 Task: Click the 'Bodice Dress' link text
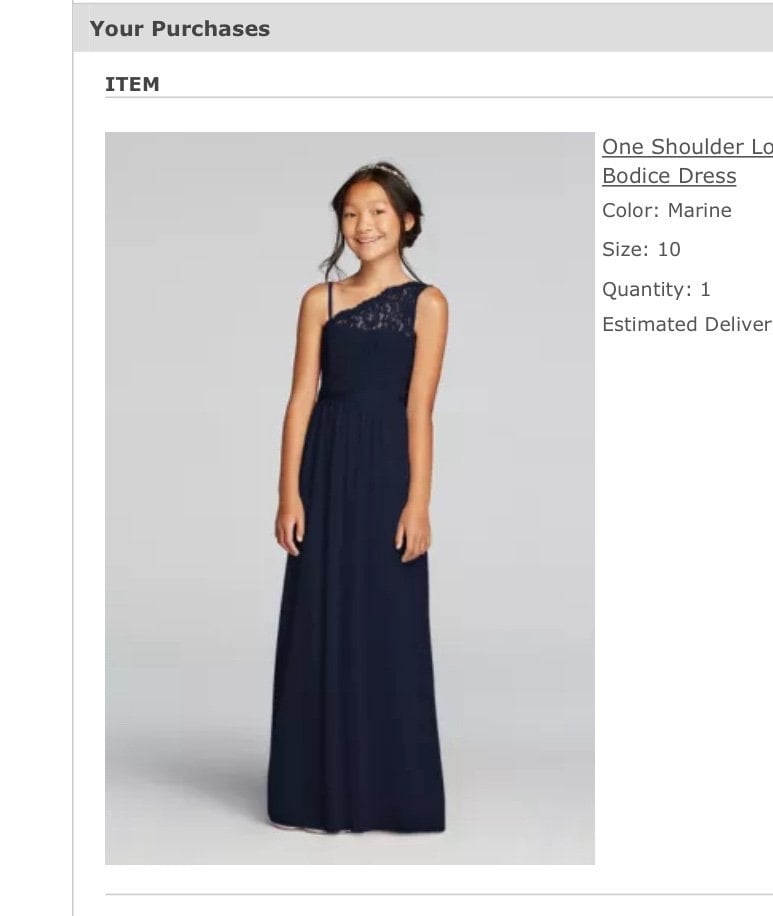pos(669,176)
